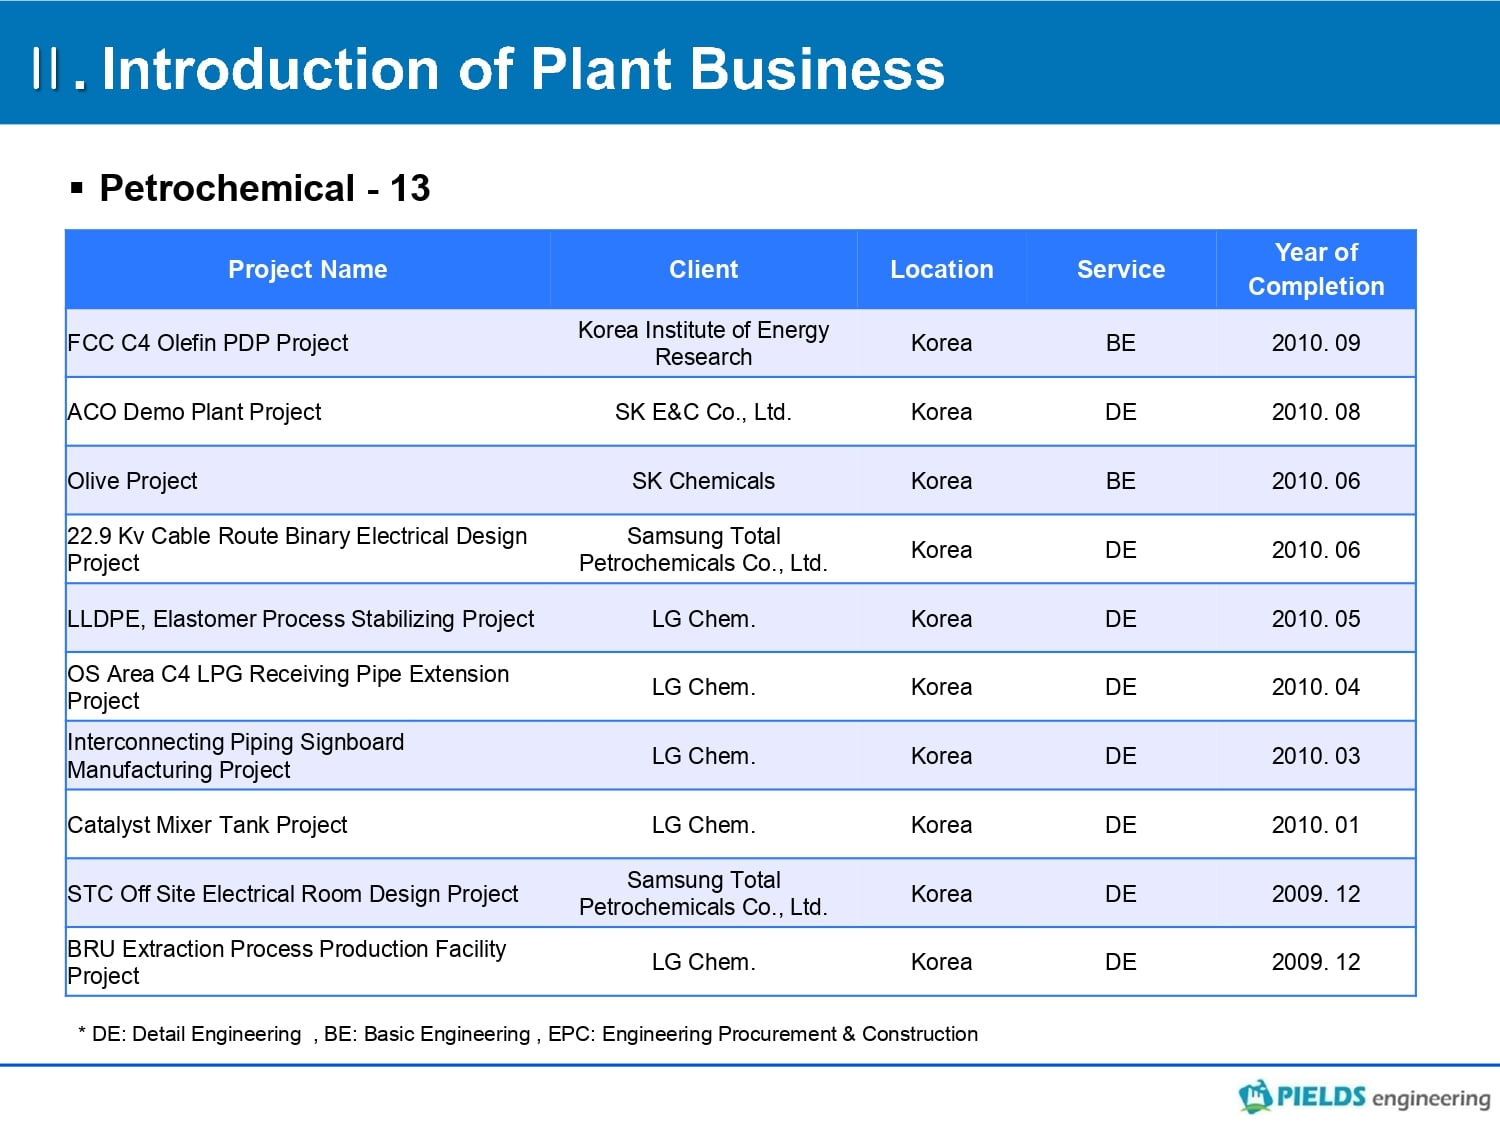Click the '2010. 03' completion cell
This screenshot has height=1125, width=1500.
coord(1316,756)
